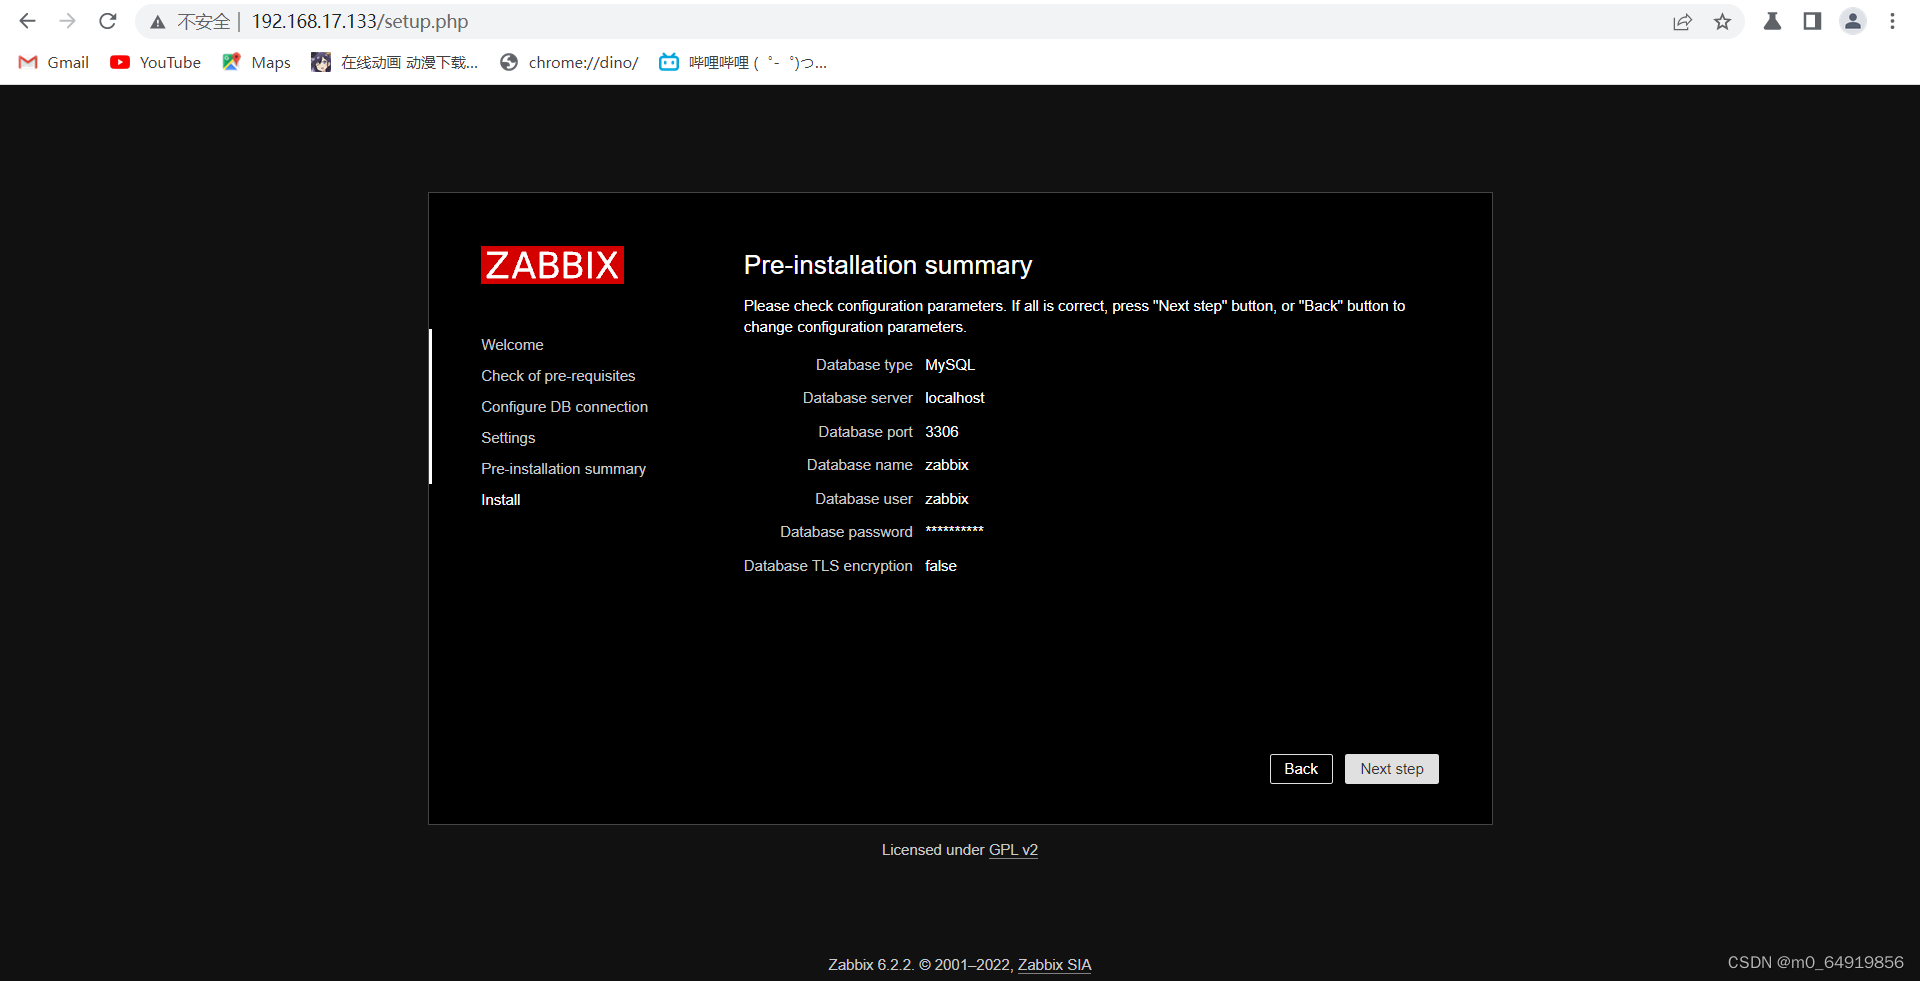Viewport: 1920px width, 981px height.
Task: Select Check of pre-requisites step
Action: point(558,376)
